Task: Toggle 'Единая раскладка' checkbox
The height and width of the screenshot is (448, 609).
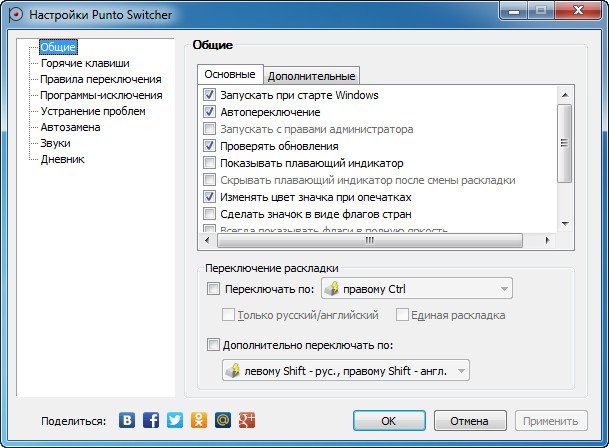Action: coord(402,314)
